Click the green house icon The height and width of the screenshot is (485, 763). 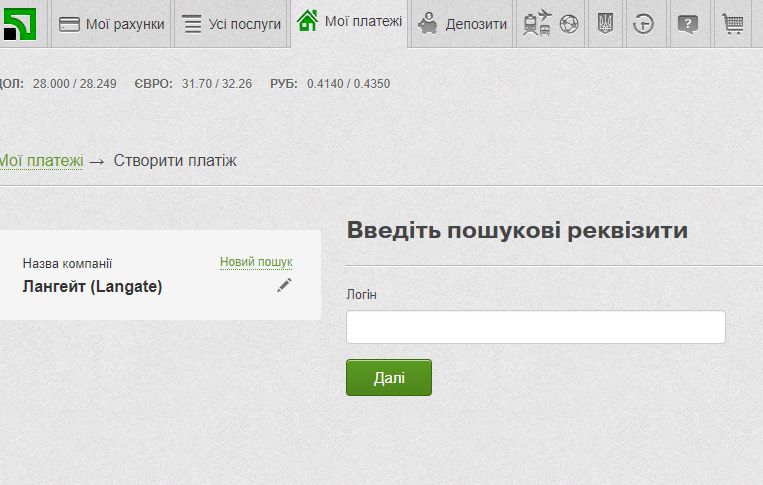(308, 20)
